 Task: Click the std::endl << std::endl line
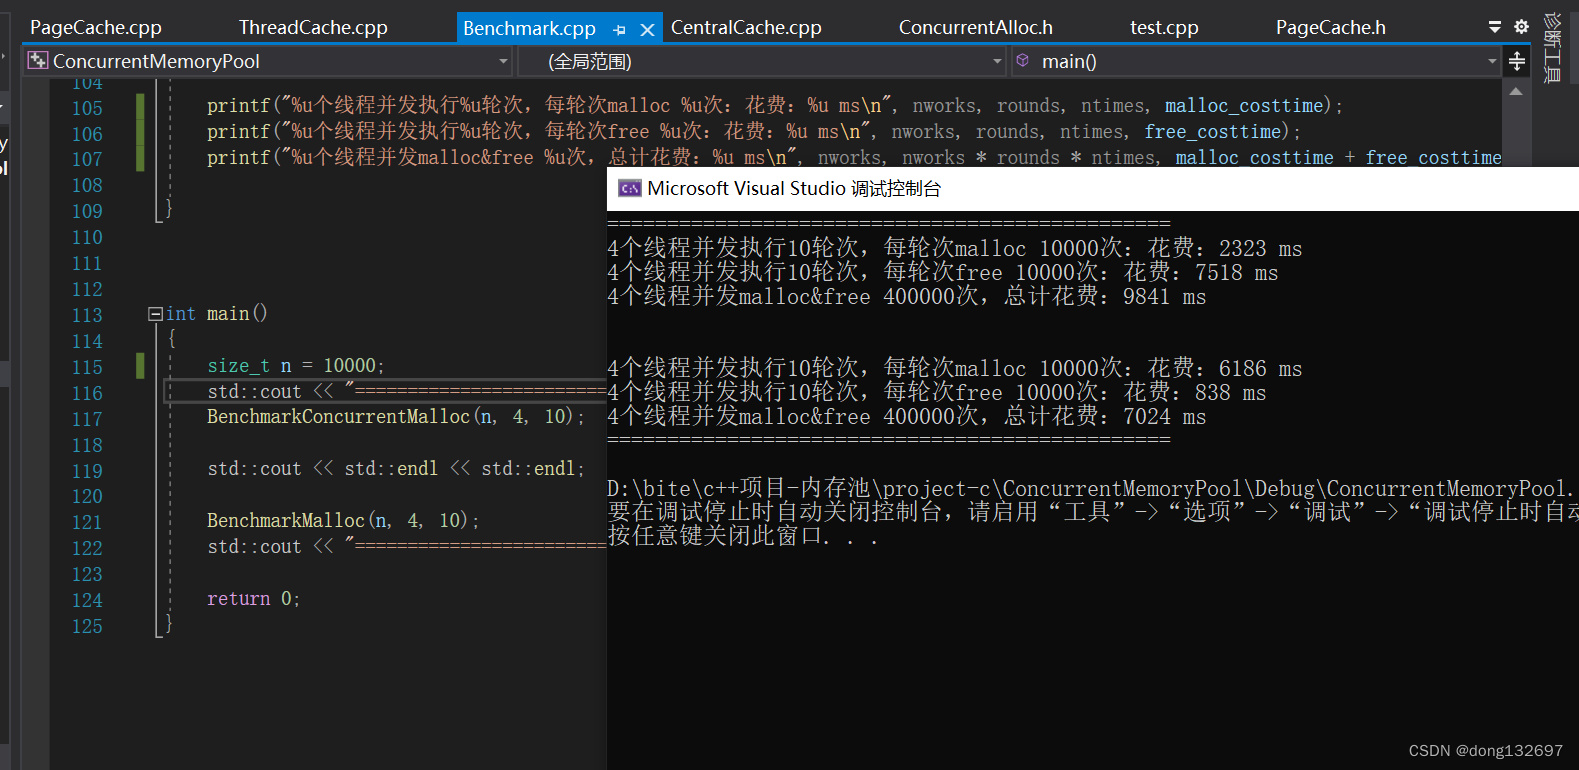click(x=396, y=469)
